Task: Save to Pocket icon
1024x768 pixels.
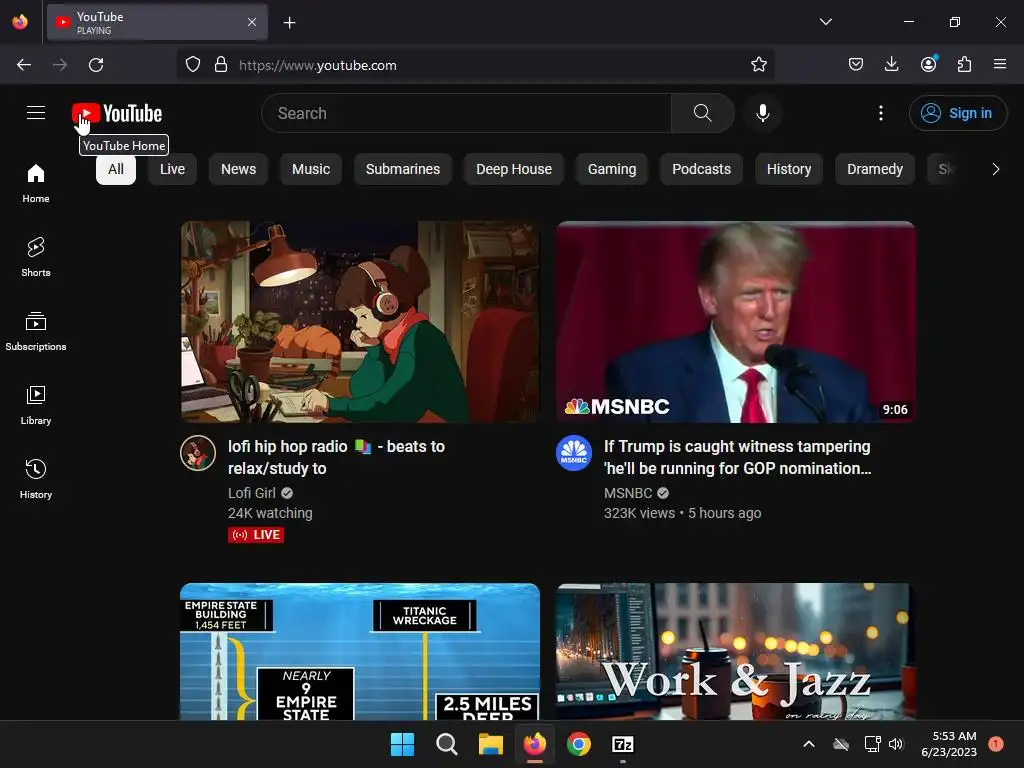Action: tap(856, 64)
